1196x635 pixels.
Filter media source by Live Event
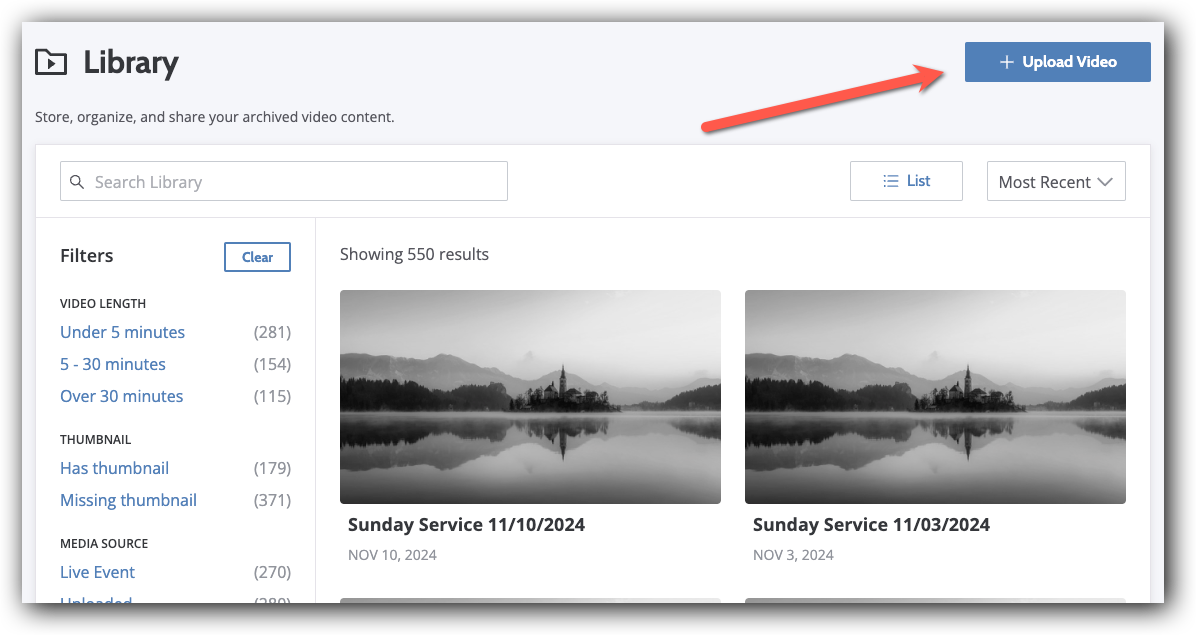click(x=97, y=572)
